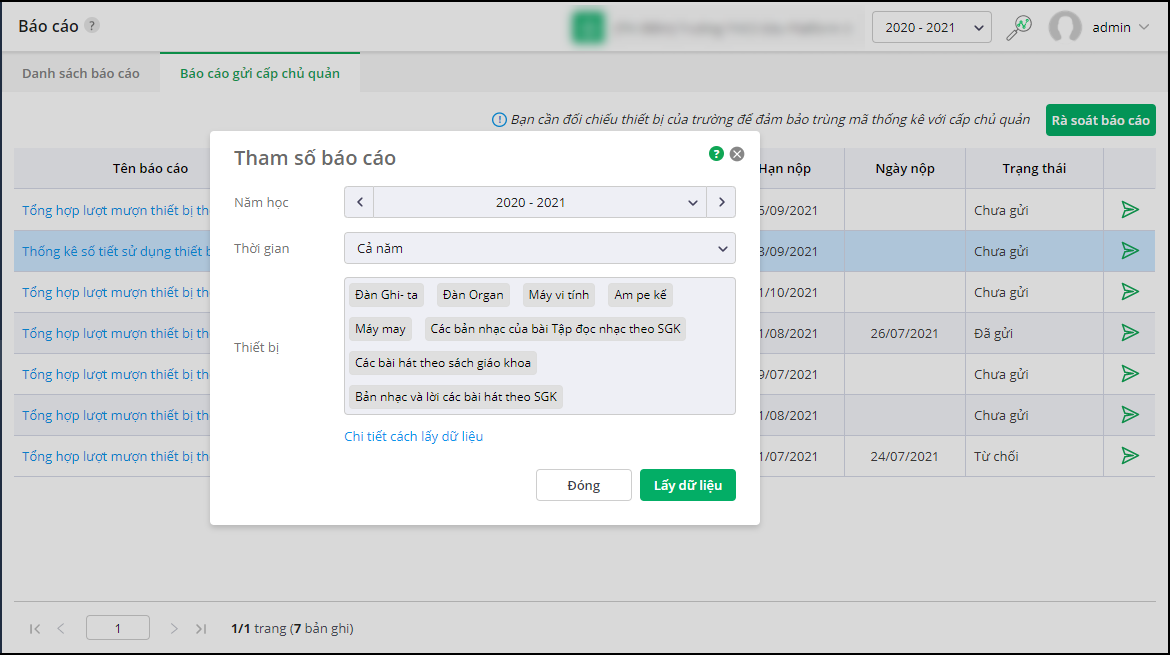Click the help icon beside Báo cáo title
Screen dimensions: 1170x655
[x=92, y=26]
